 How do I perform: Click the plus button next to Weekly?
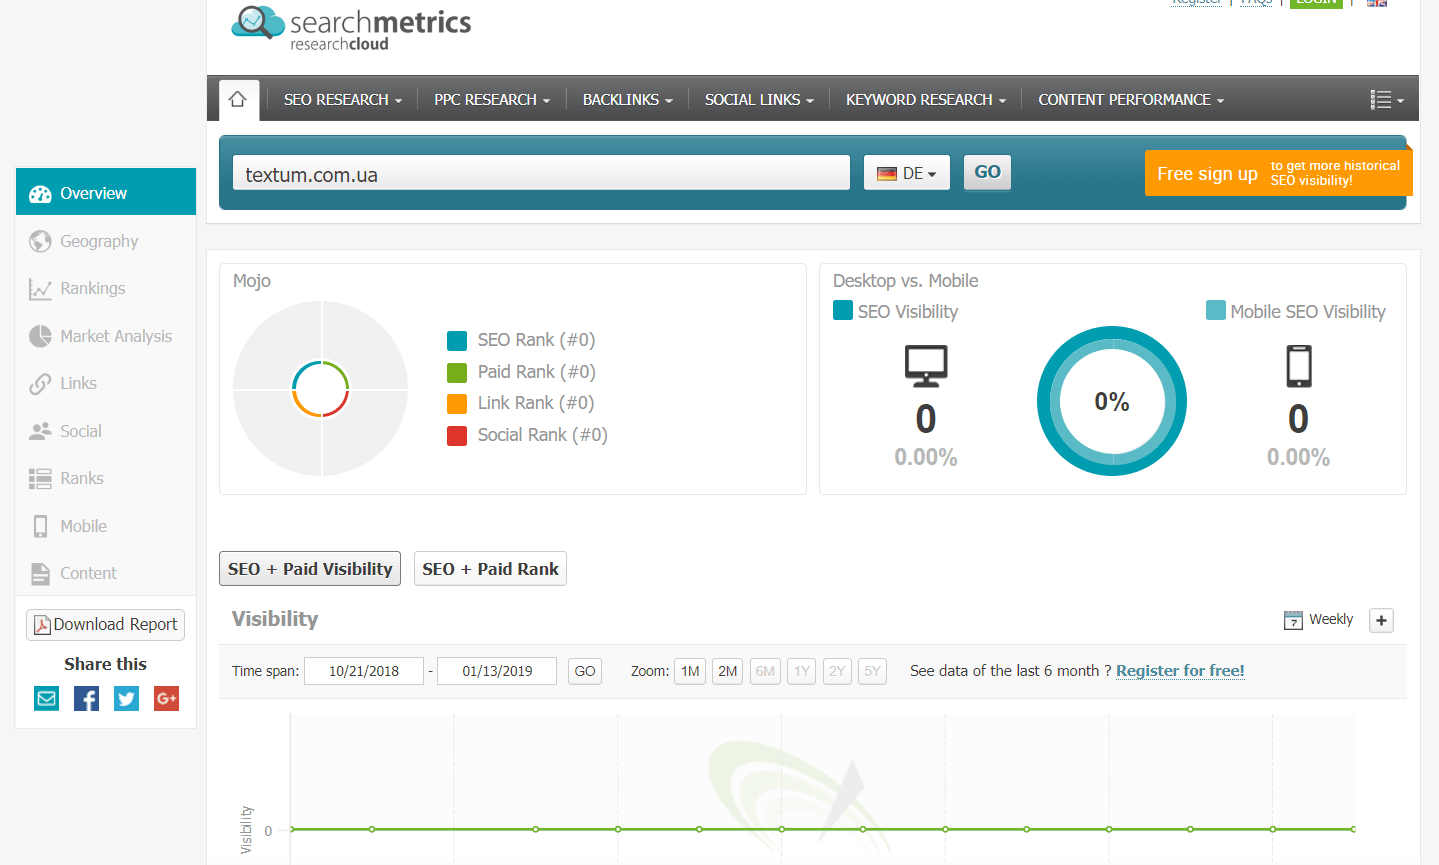coord(1381,620)
